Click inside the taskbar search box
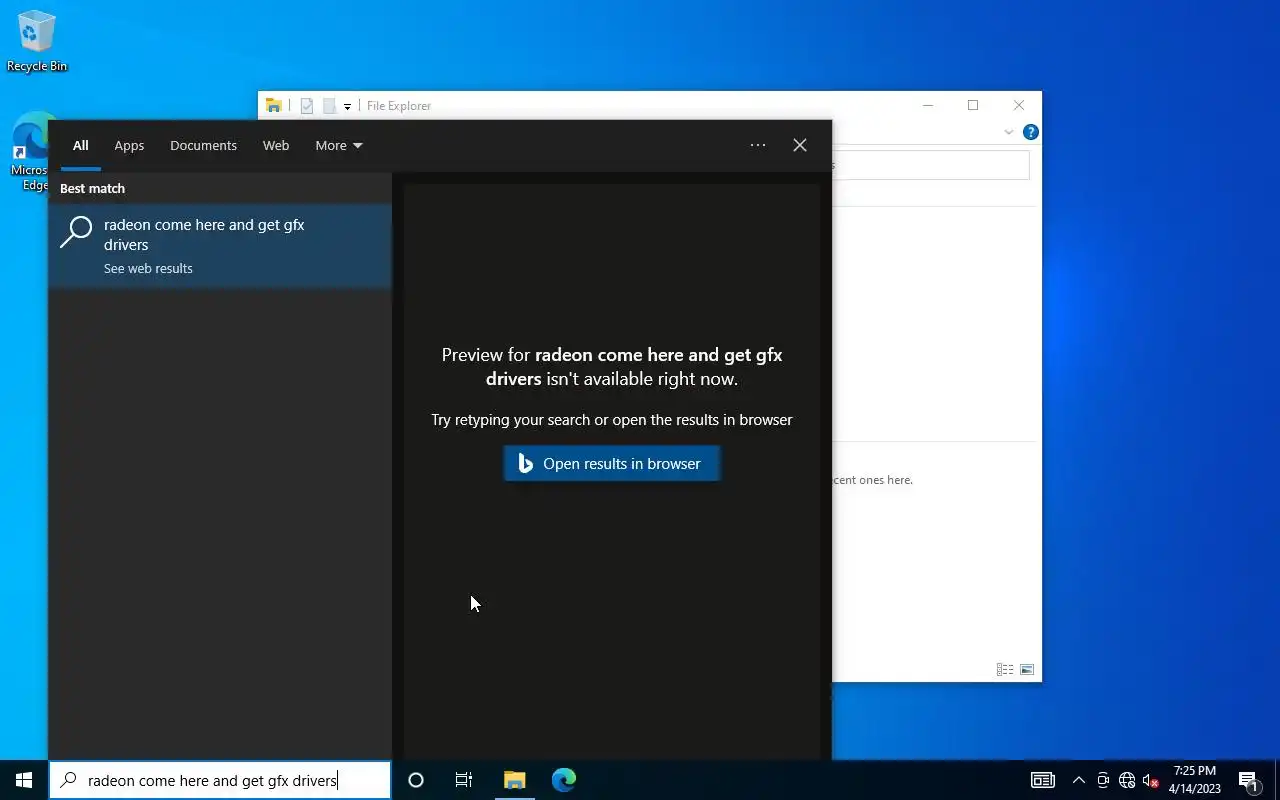This screenshot has height=800, width=1280. (220, 780)
